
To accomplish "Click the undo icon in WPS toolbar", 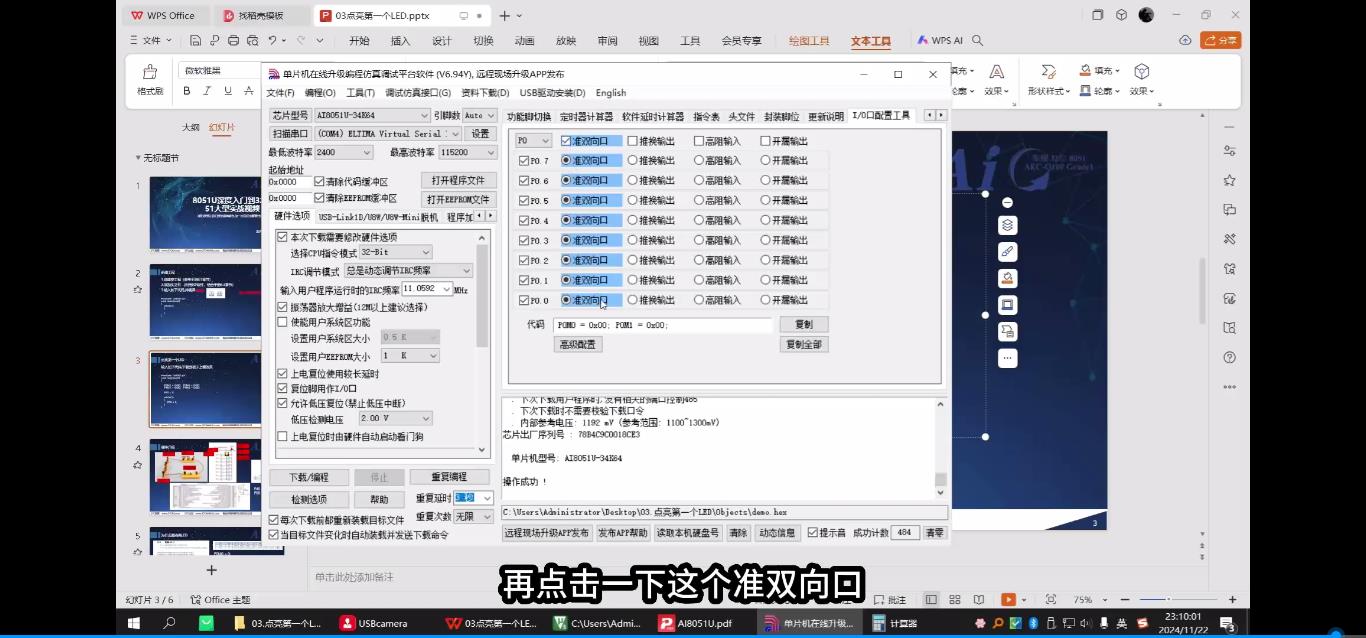I will coord(274,40).
